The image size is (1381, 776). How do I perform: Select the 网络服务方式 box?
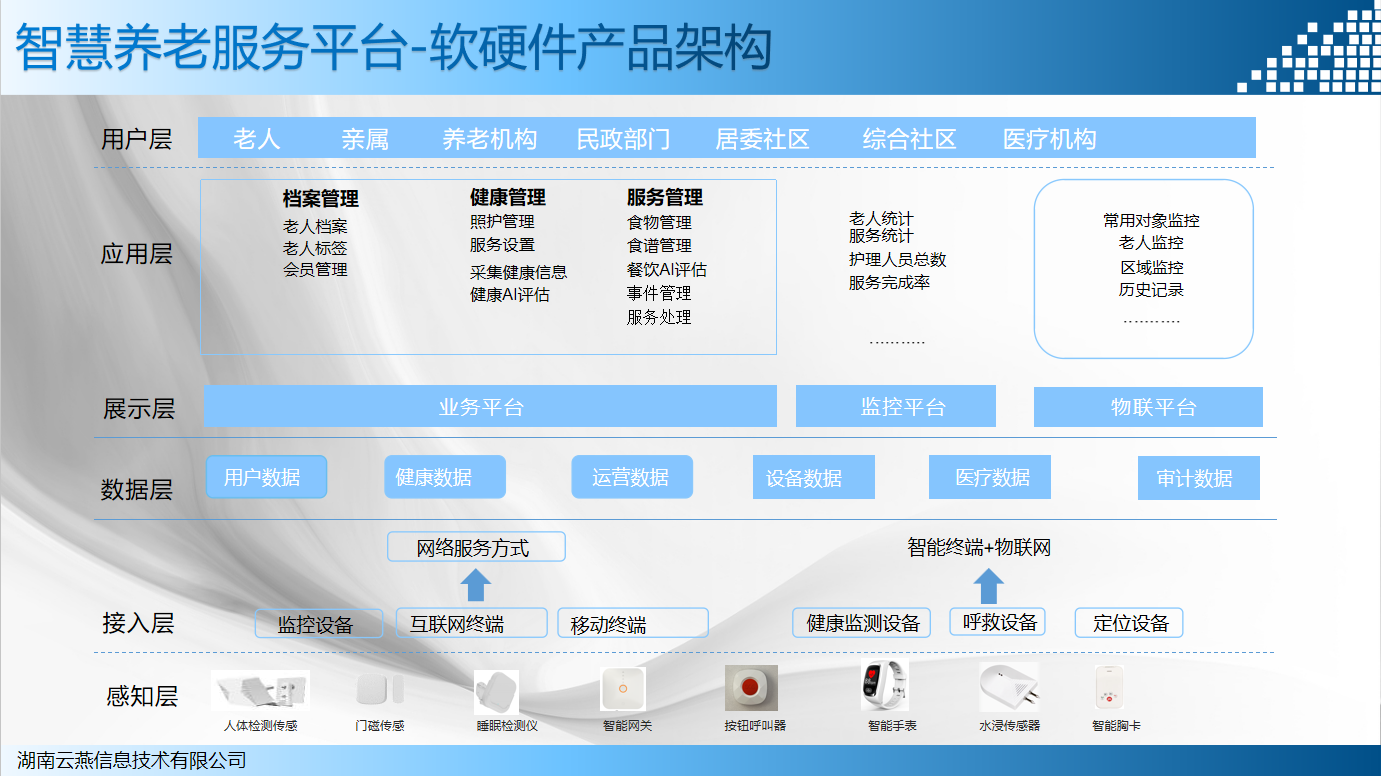point(476,547)
